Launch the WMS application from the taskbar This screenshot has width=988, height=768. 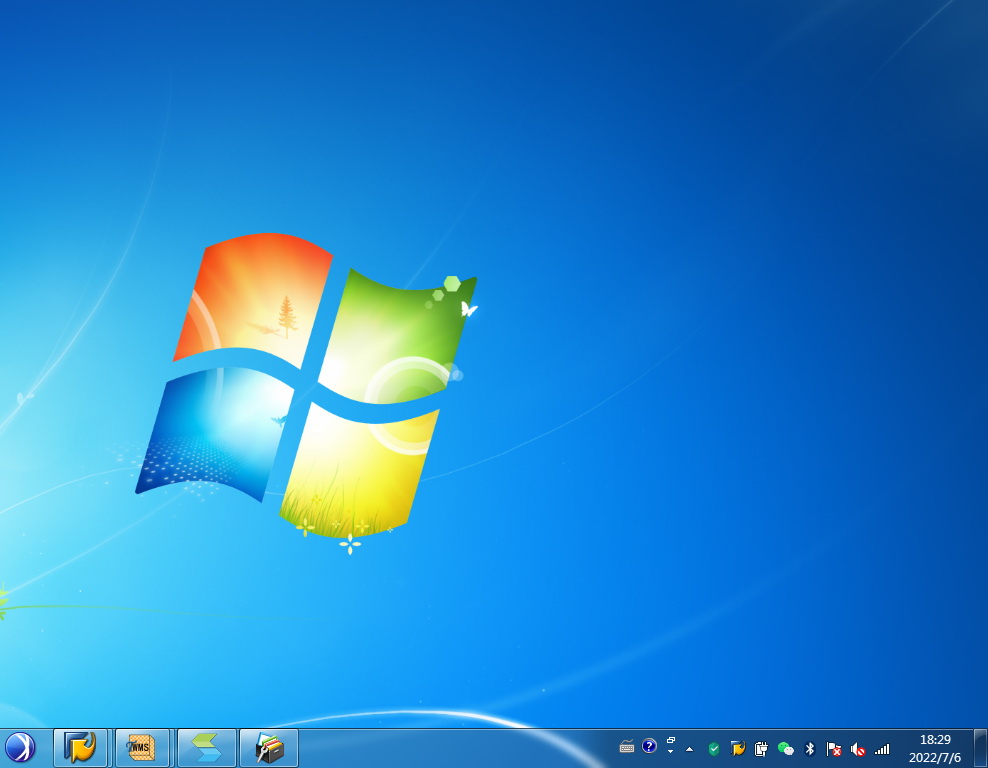(x=142, y=748)
